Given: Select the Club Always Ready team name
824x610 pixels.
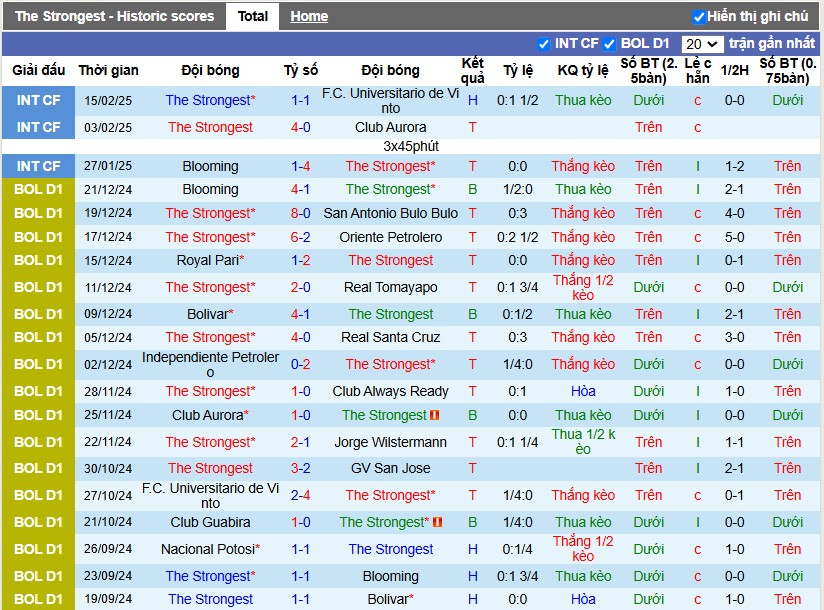Looking at the screenshot, I should [x=390, y=391].
